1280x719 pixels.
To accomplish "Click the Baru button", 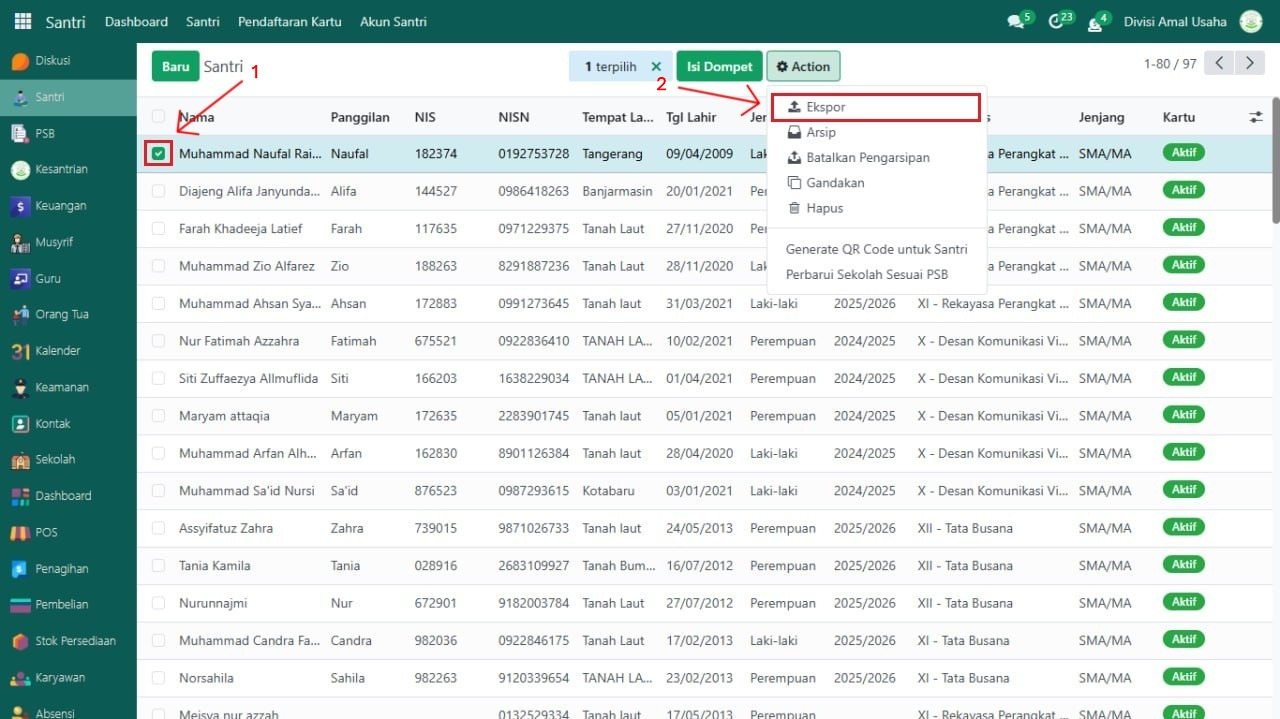I will tap(175, 67).
